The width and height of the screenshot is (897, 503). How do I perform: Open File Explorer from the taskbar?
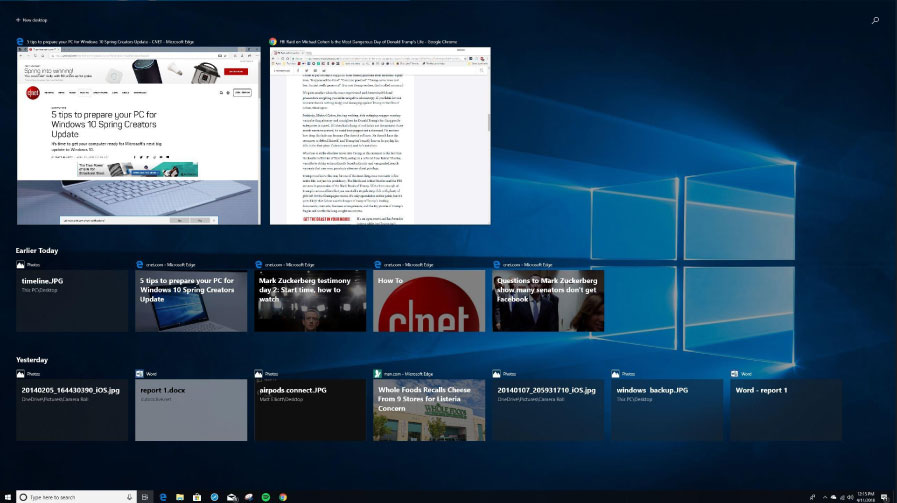coord(179,496)
